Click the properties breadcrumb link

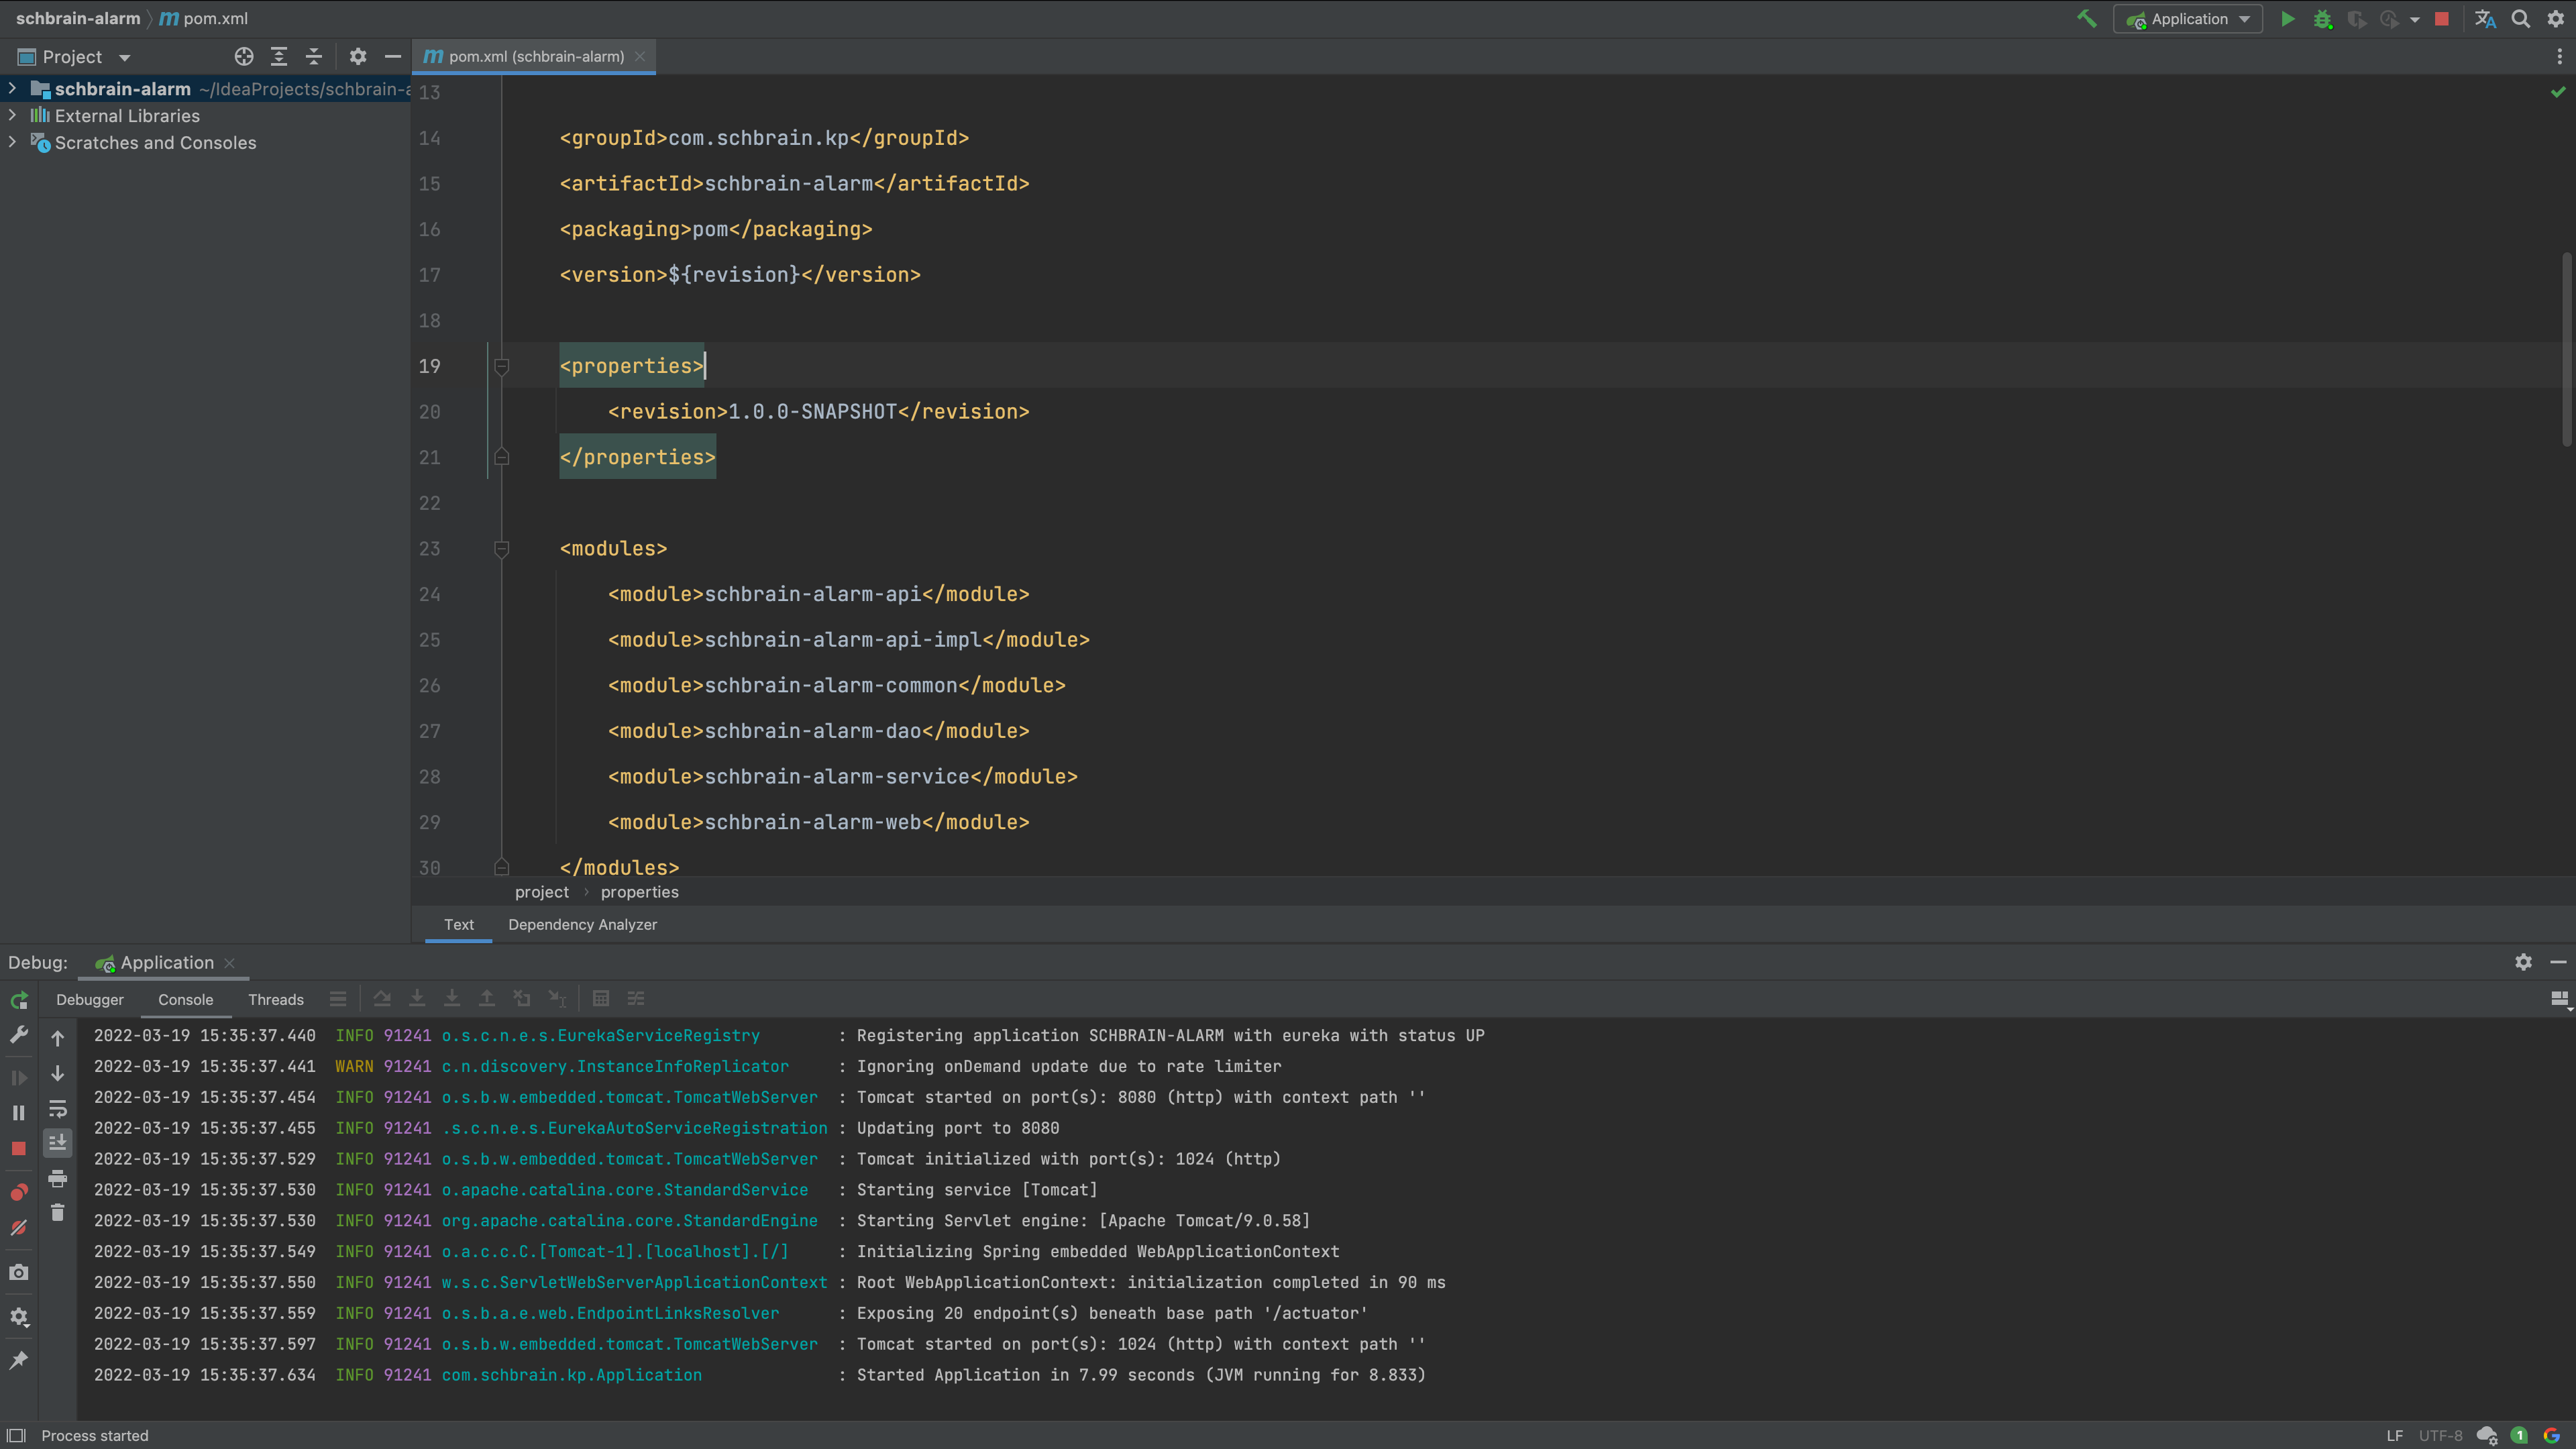coord(639,892)
